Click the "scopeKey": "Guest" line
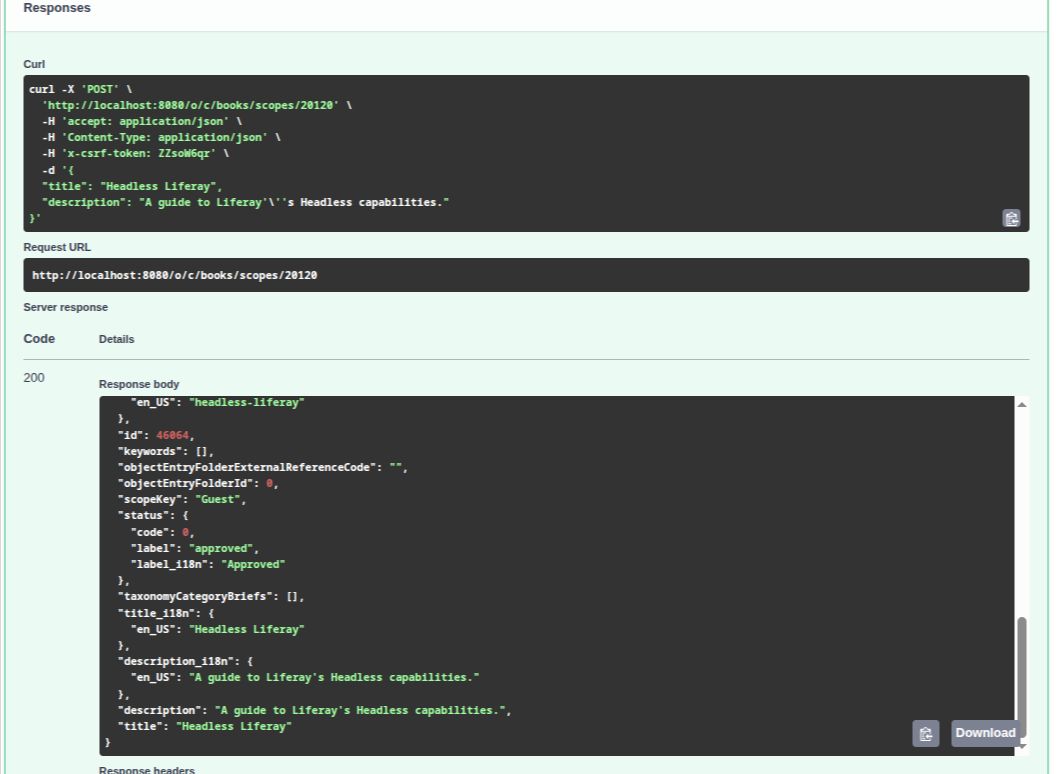The height and width of the screenshot is (774, 1063). point(182,500)
